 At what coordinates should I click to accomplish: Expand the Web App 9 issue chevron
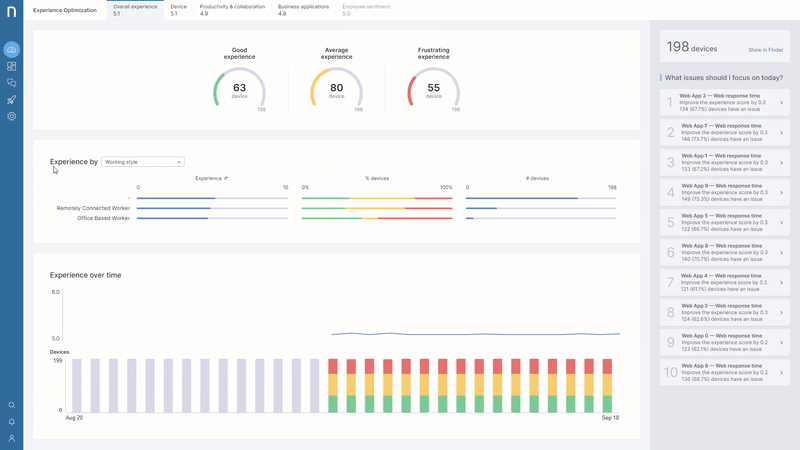(x=781, y=192)
